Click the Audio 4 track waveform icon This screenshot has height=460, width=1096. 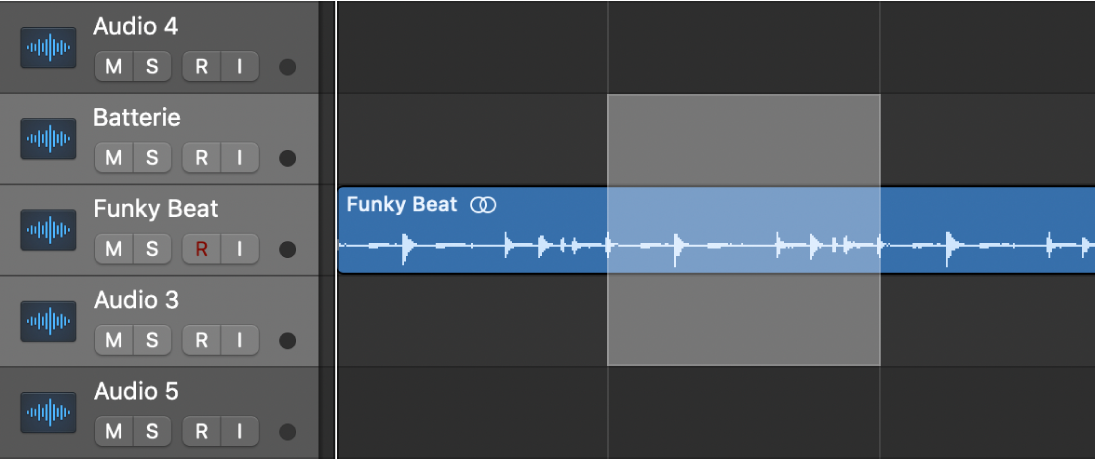[48, 48]
